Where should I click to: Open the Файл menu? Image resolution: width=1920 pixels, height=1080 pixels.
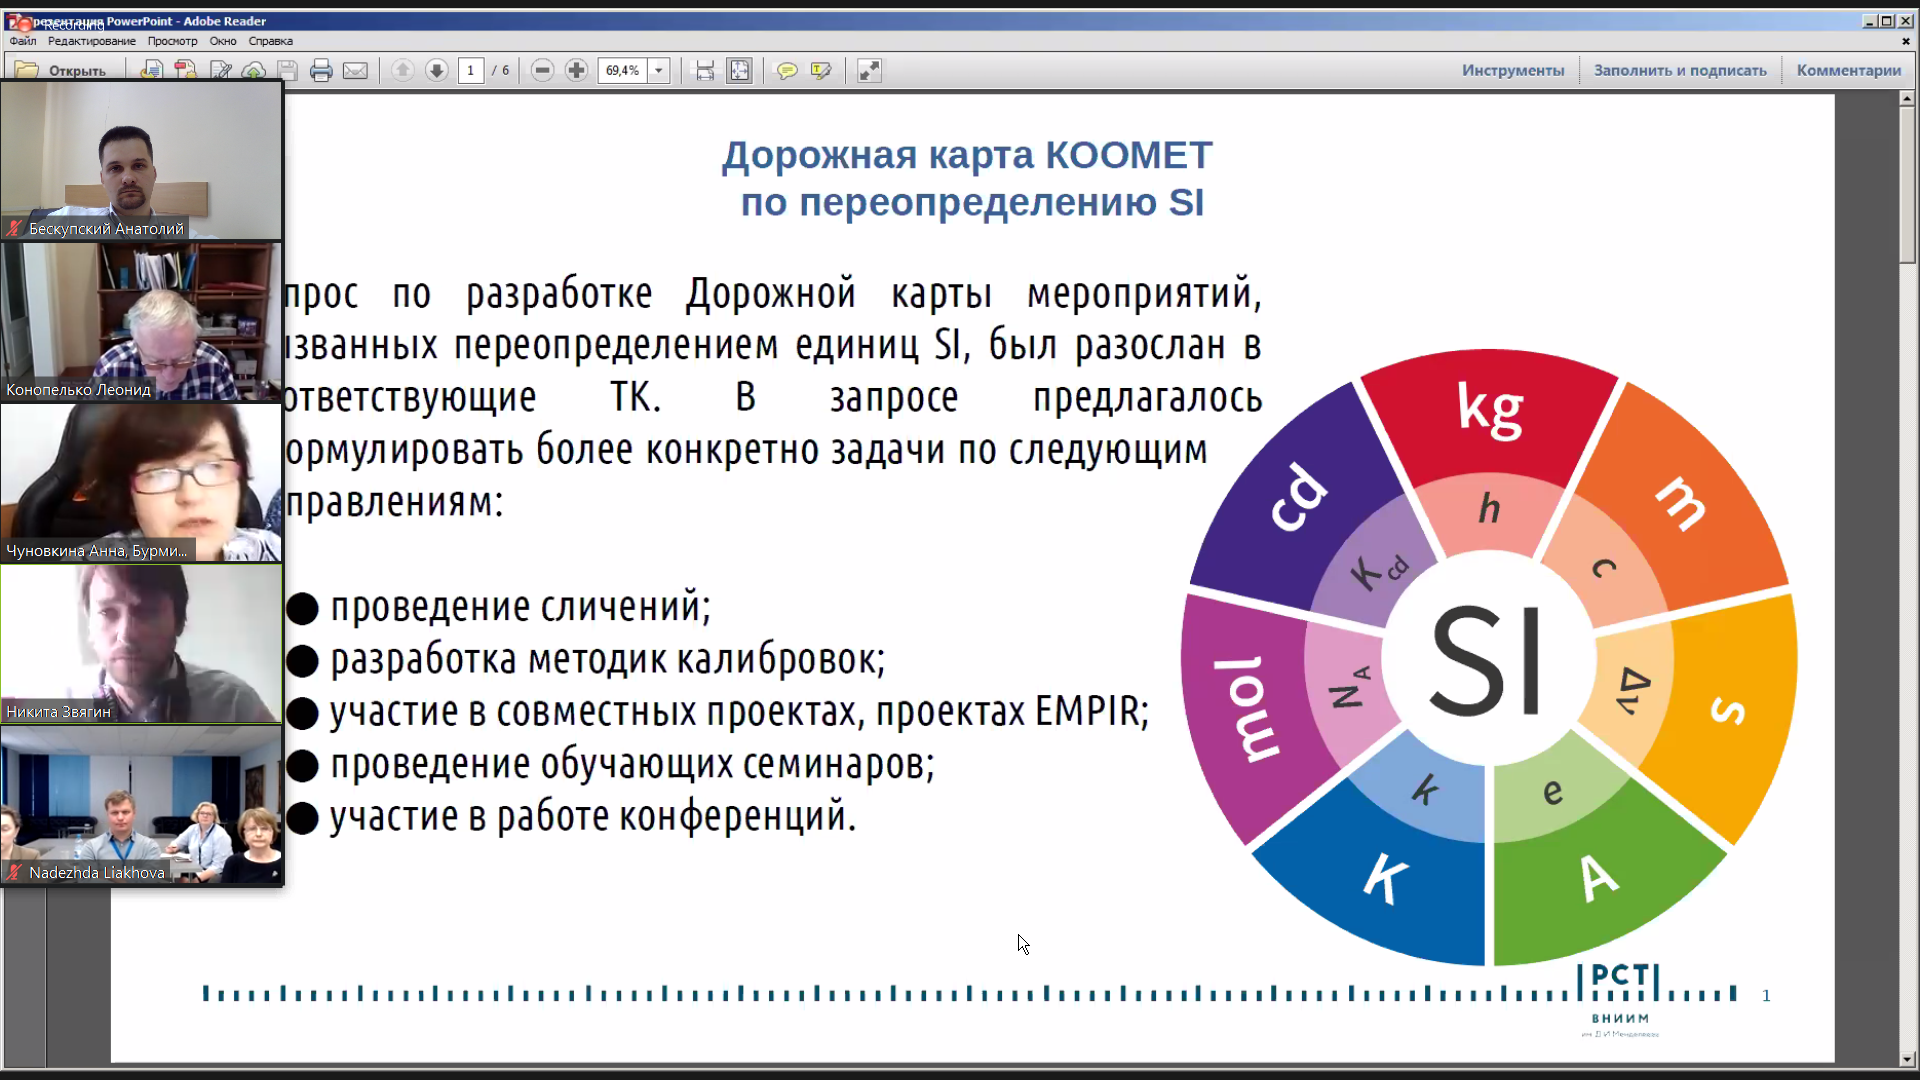click(x=23, y=41)
